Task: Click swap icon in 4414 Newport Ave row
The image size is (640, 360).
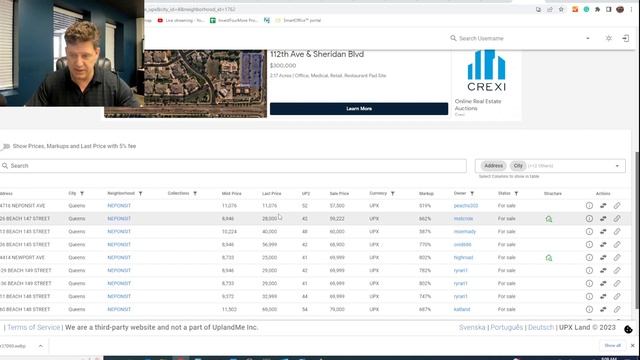Action: [603, 258]
